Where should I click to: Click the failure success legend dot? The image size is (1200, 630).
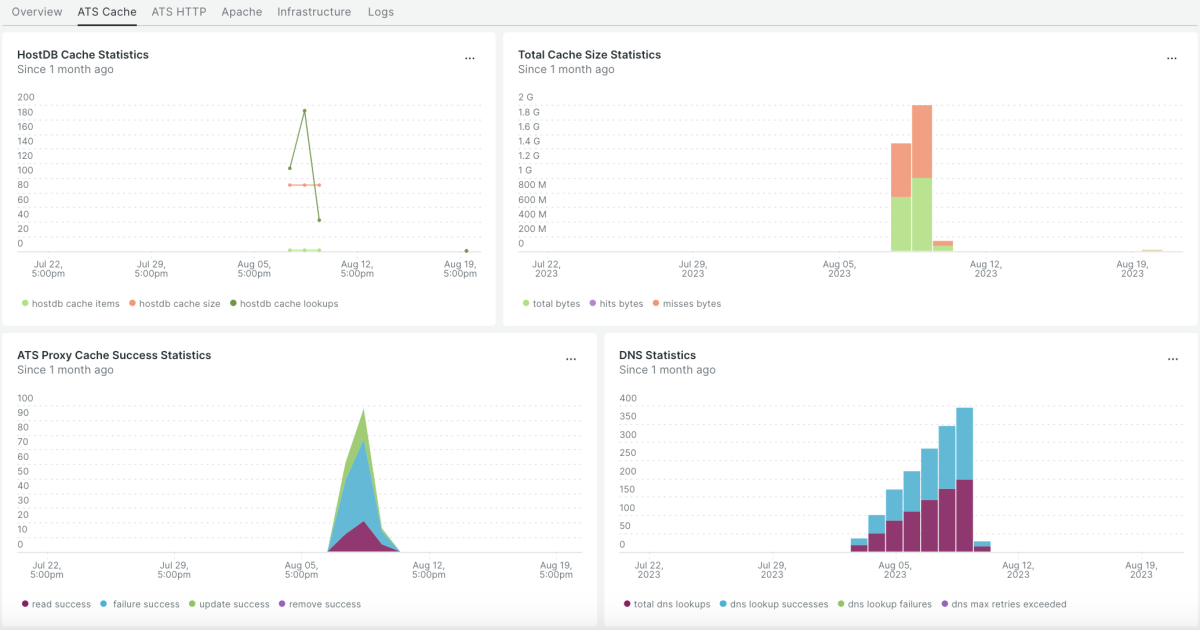click(104, 604)
